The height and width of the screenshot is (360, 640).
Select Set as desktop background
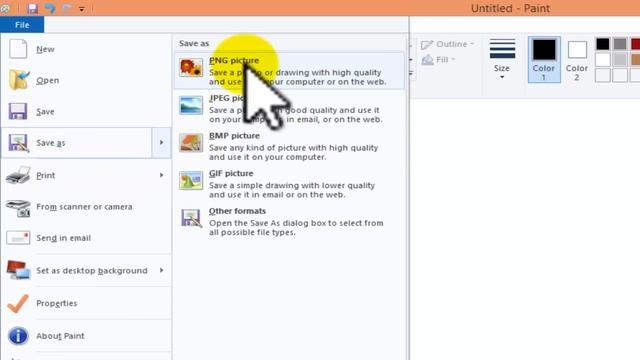(86, 270)
